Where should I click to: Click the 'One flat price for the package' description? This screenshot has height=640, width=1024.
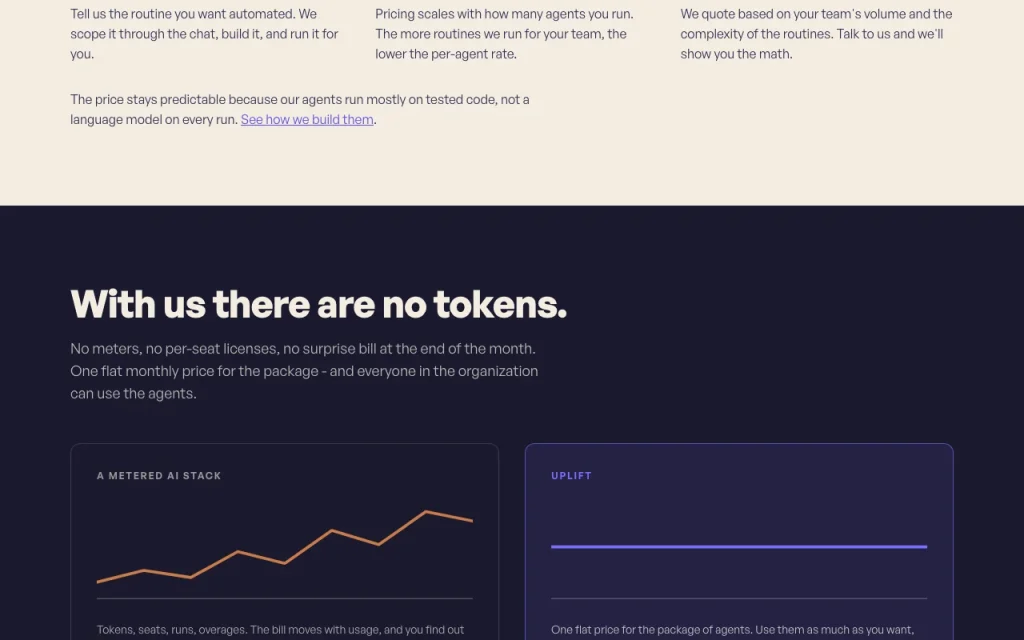[733, 631]
